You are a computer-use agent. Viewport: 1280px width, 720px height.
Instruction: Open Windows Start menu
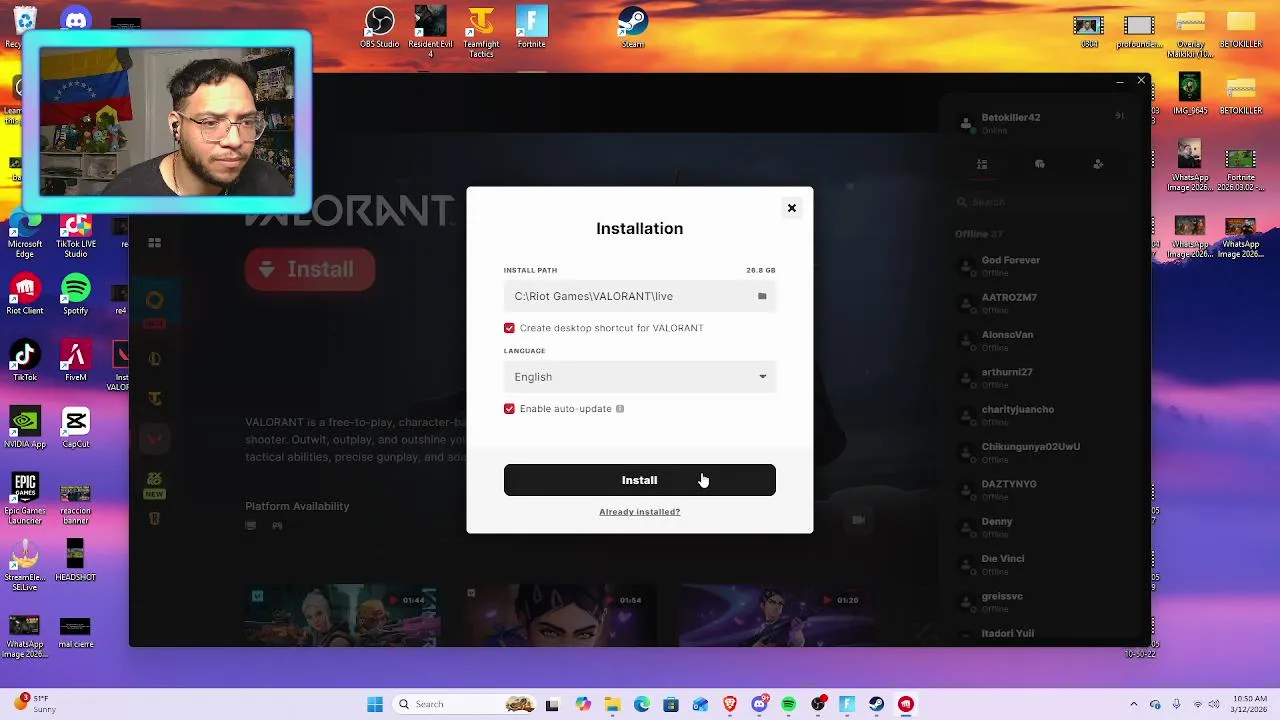tap(375, 704)
